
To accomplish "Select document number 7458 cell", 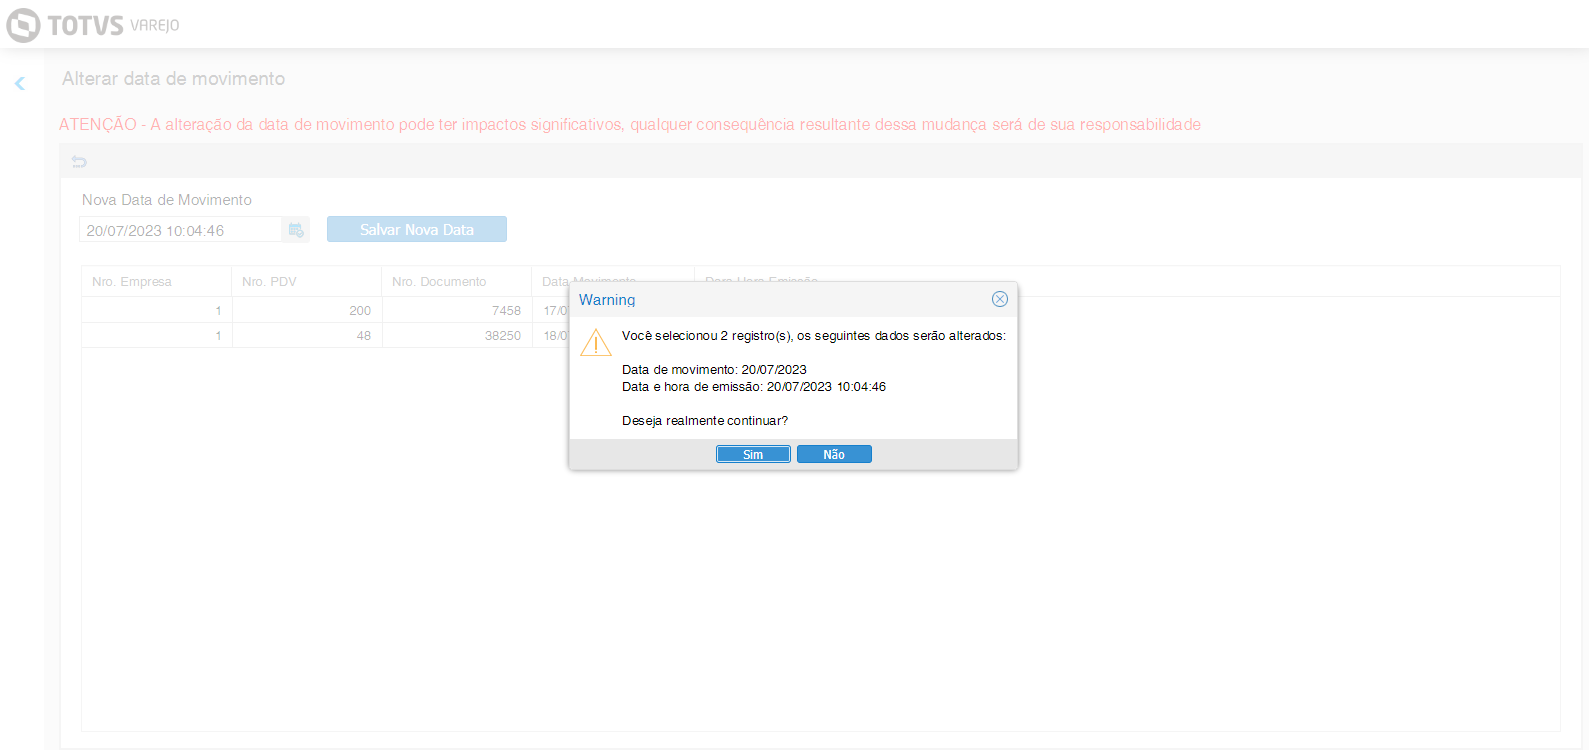I will click(x=456, y=310).
